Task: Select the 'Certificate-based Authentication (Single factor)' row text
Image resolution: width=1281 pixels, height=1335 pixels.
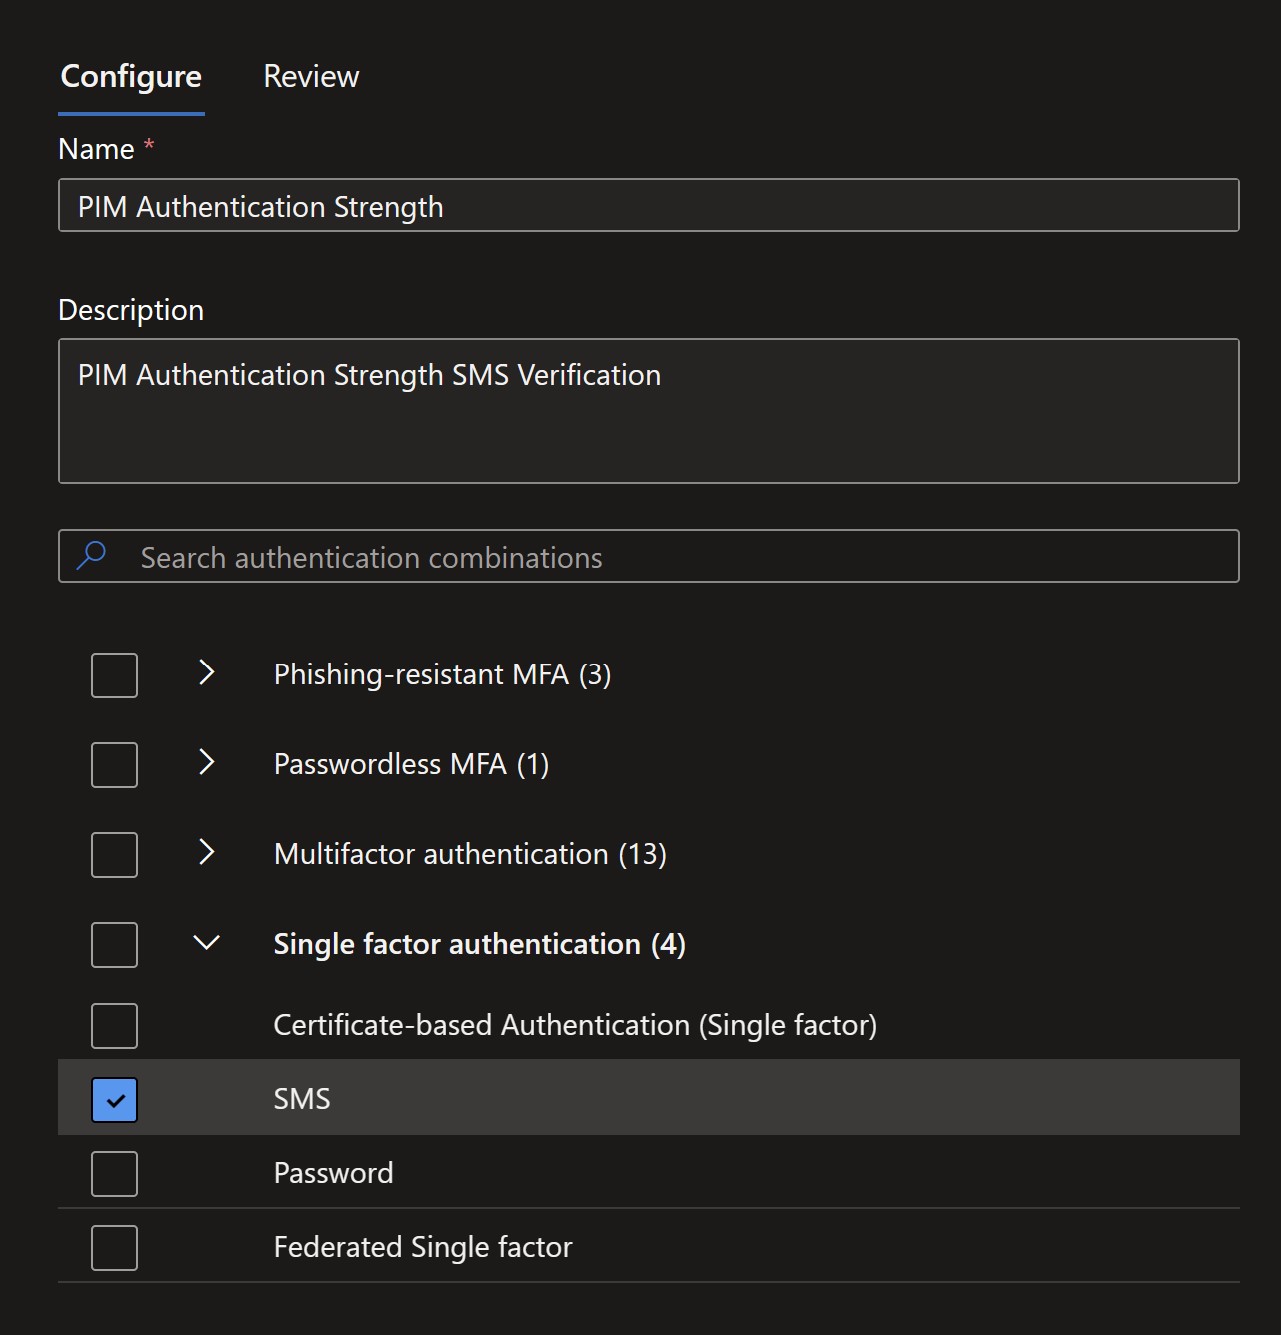Action: click(x=575, y=1026)
